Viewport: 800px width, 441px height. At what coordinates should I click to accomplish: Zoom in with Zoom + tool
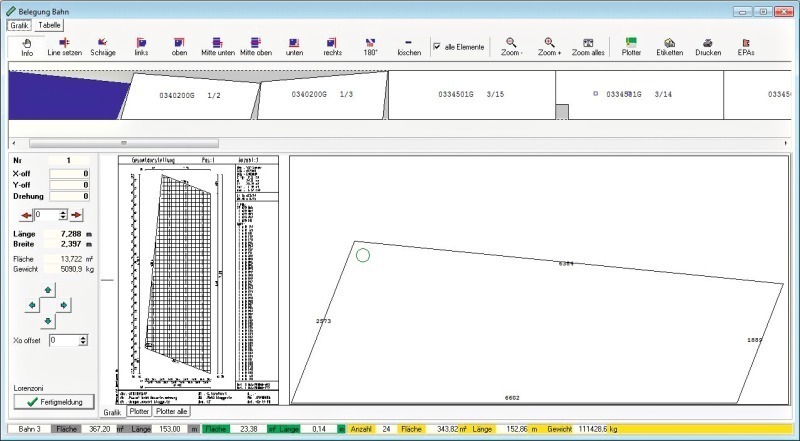tap(549, 47)
